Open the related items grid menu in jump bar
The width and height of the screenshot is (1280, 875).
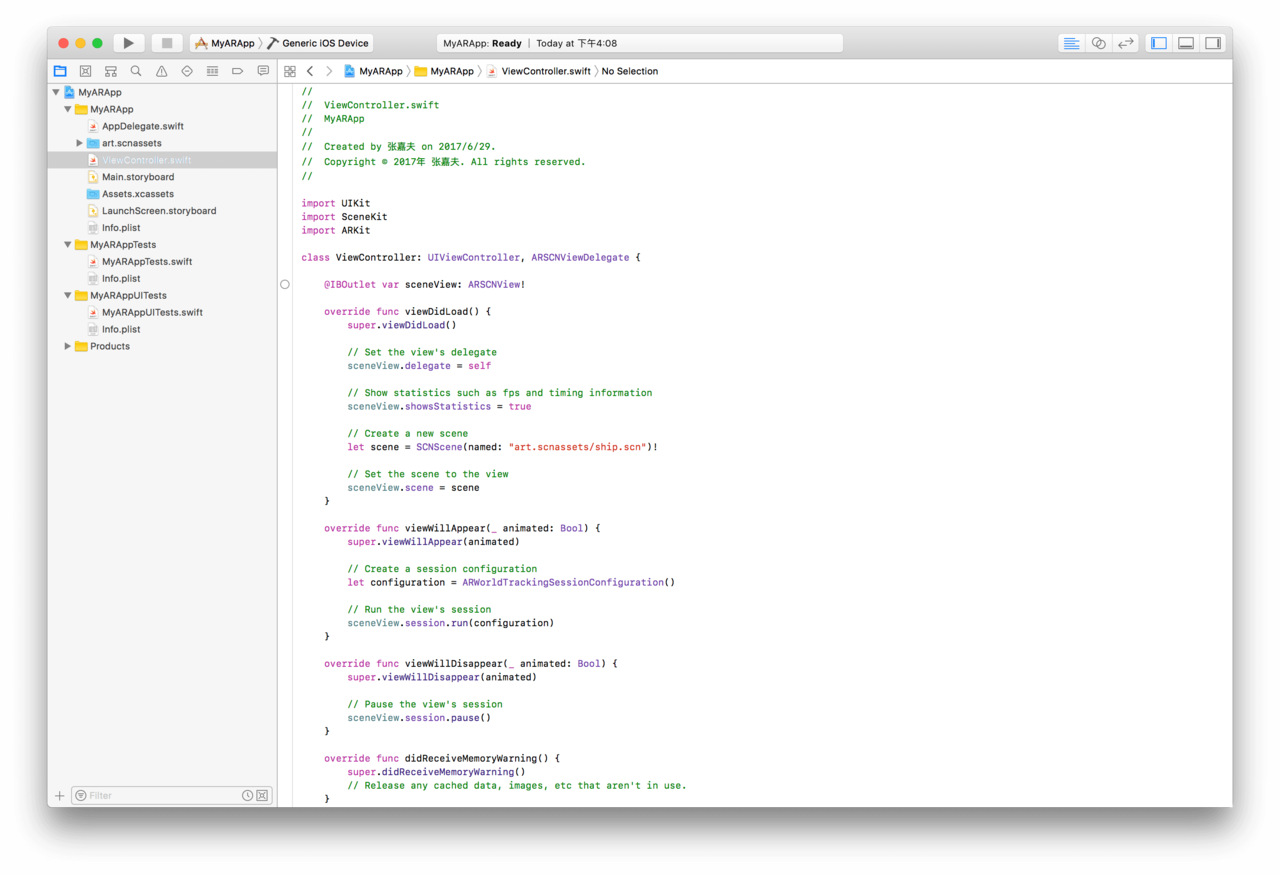[x=290, y=71]
